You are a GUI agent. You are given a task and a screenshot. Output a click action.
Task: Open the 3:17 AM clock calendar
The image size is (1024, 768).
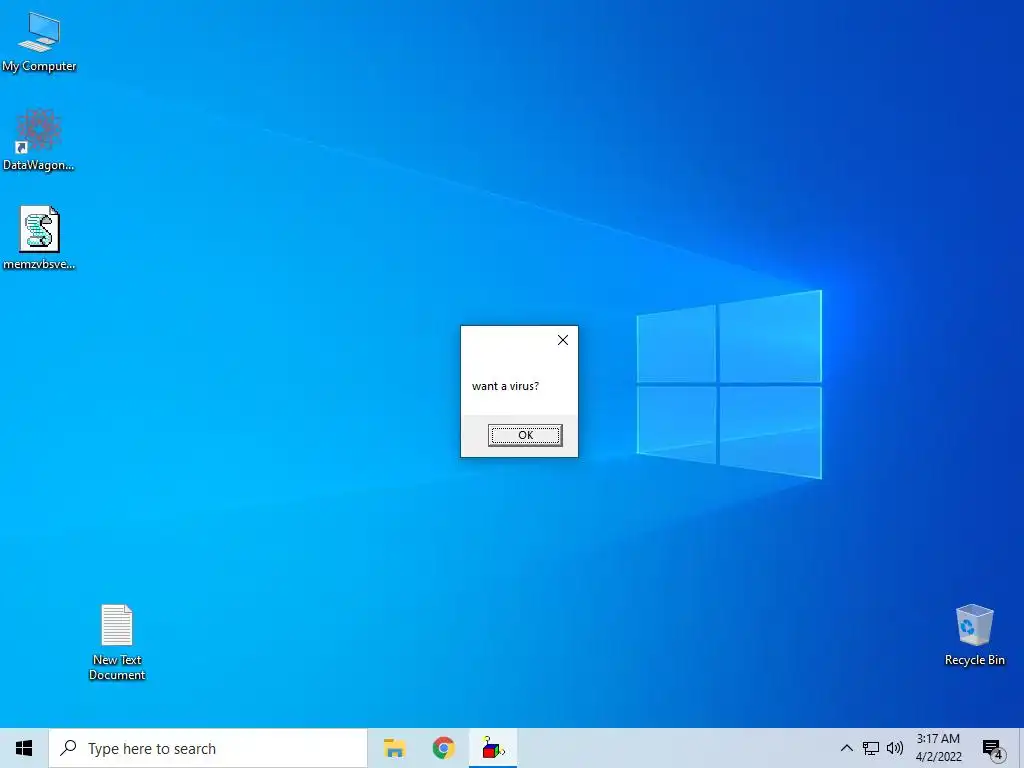coord(938,748)
